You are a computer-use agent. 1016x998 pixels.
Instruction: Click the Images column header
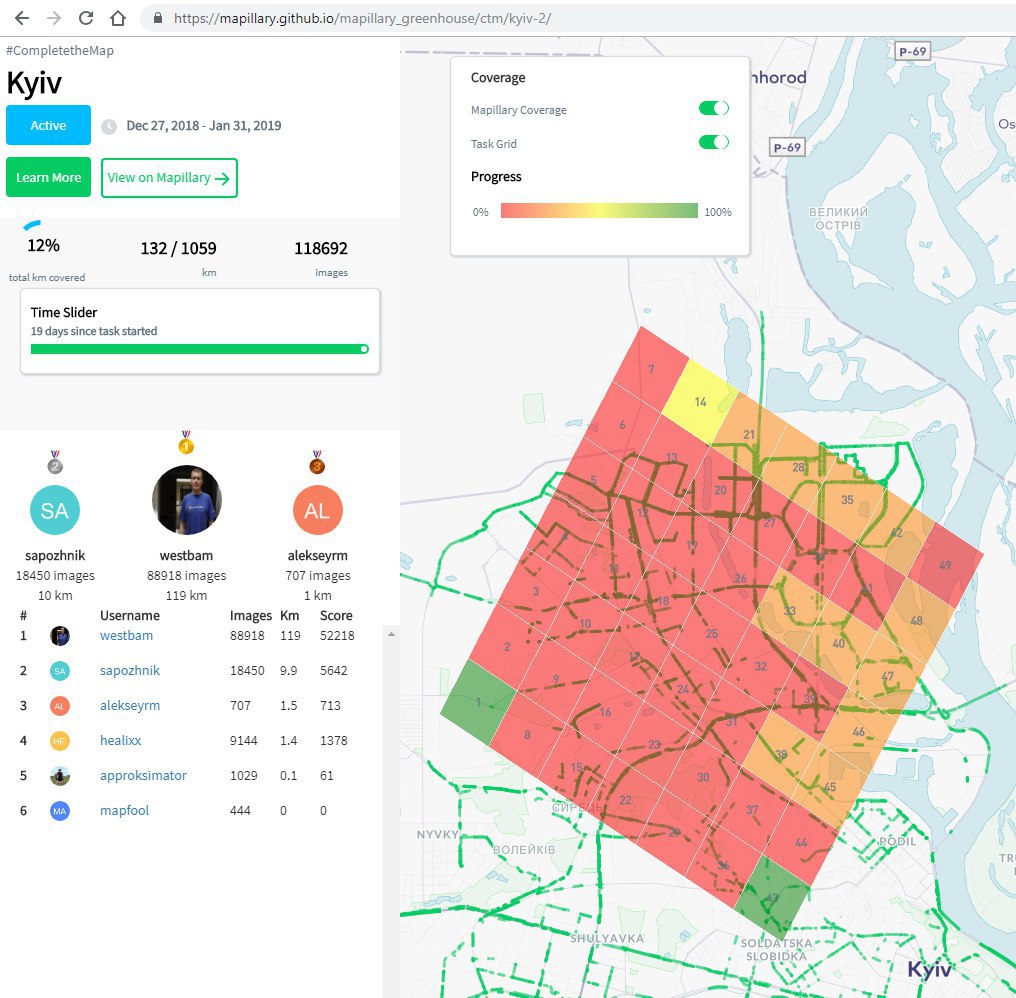point(251,616)
